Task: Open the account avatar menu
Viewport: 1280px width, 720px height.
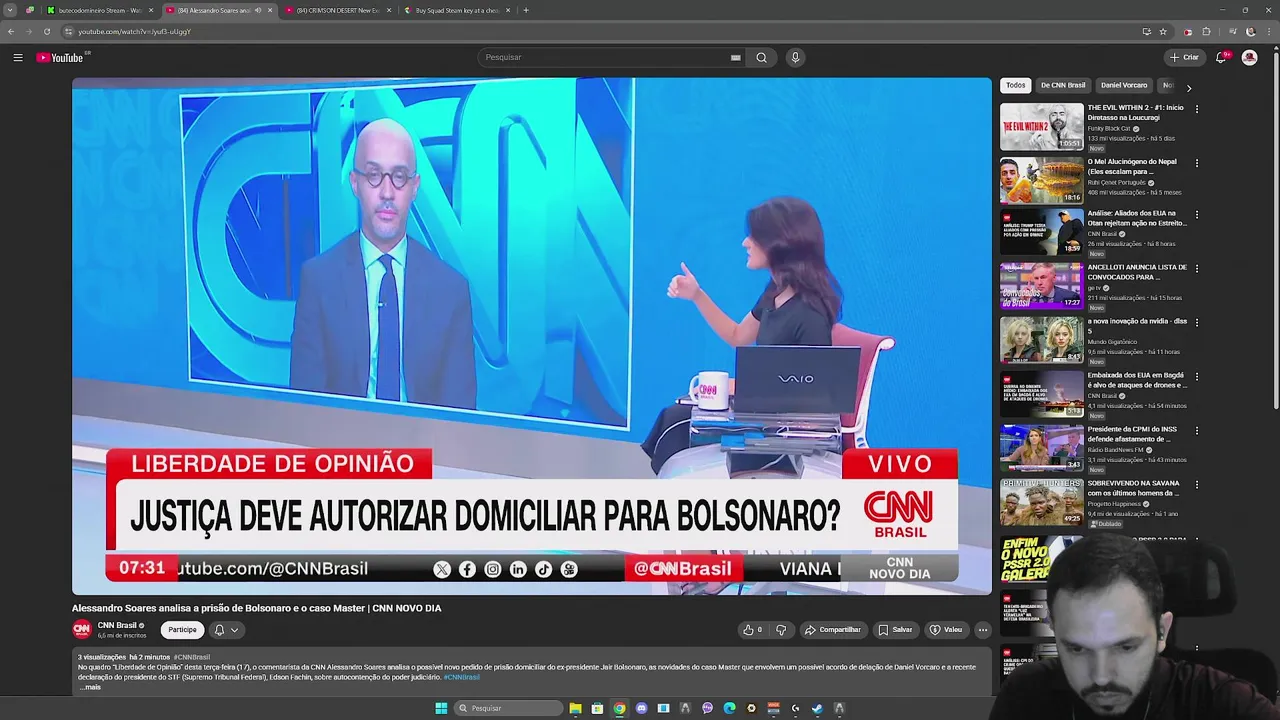Action: click(1249, 57)
